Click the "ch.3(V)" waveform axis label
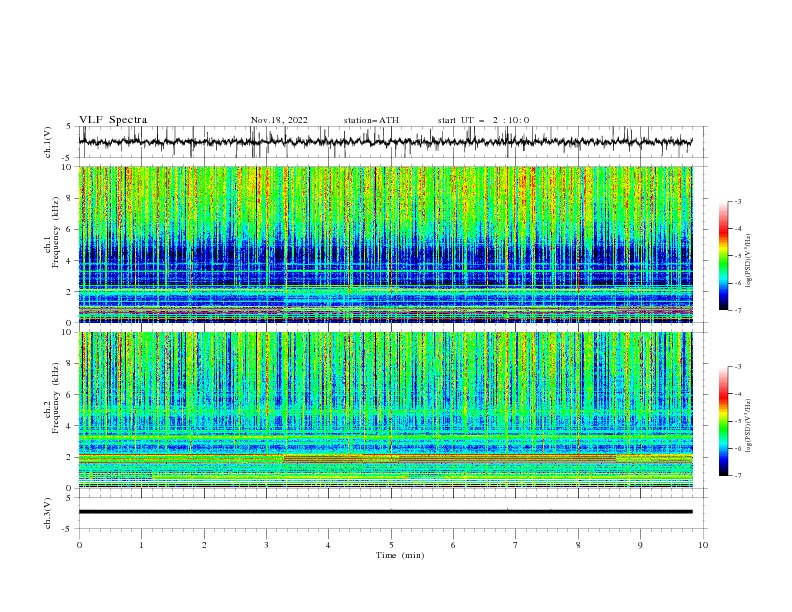Screen dimensions: 792x612 48,514
